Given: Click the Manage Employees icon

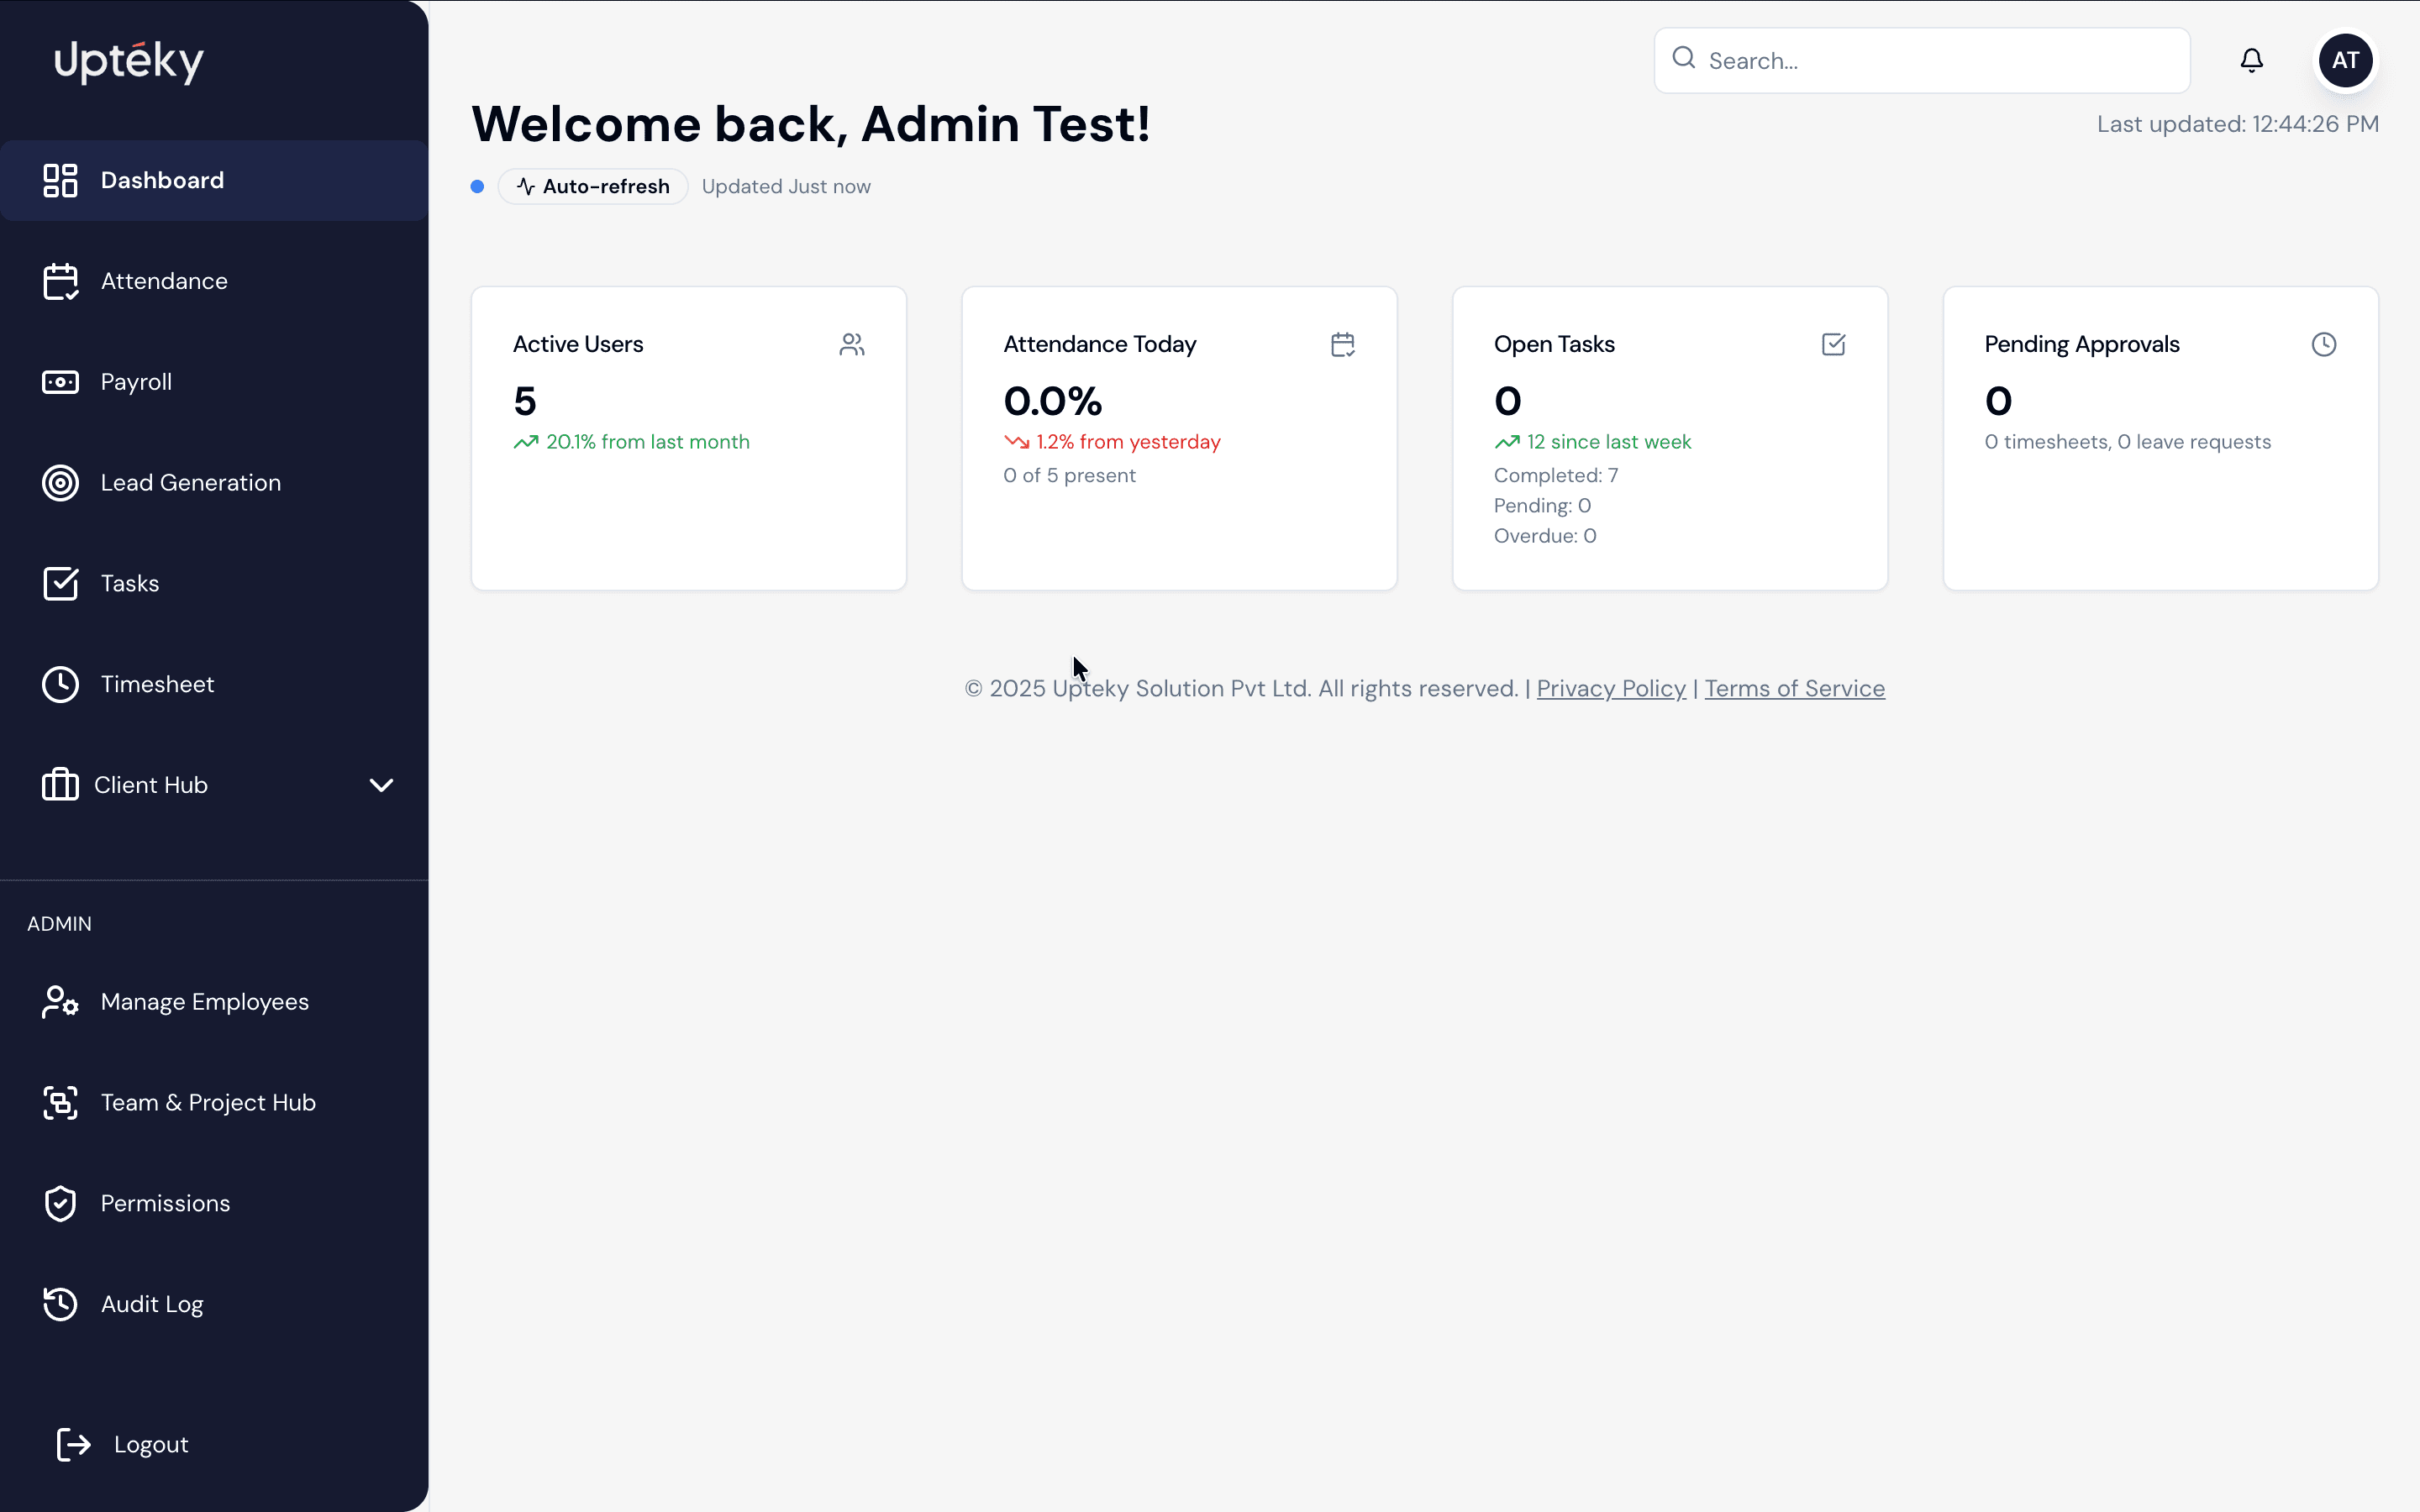Looking at the screenshot, I should pyautogui.click(x=59, y=1001).
